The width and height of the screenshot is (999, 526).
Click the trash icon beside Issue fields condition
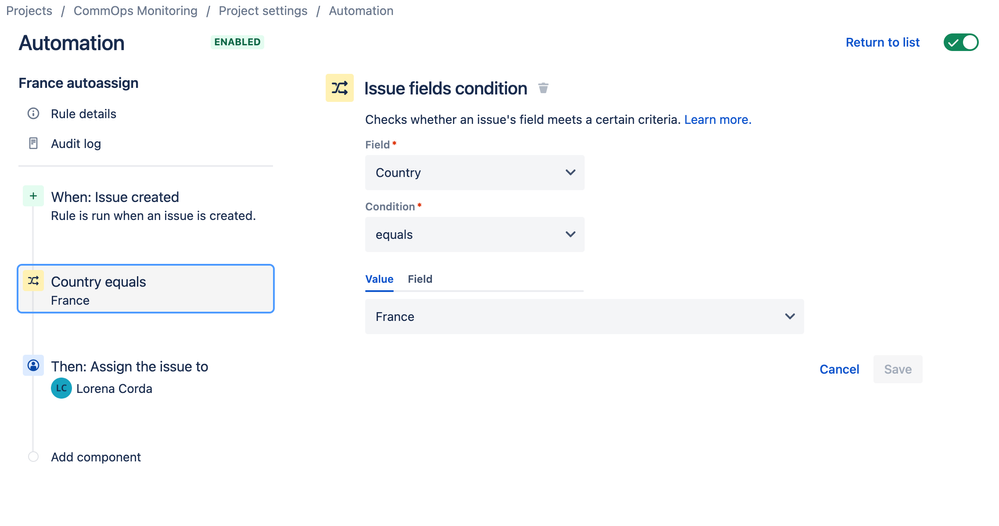pos(543,88)
